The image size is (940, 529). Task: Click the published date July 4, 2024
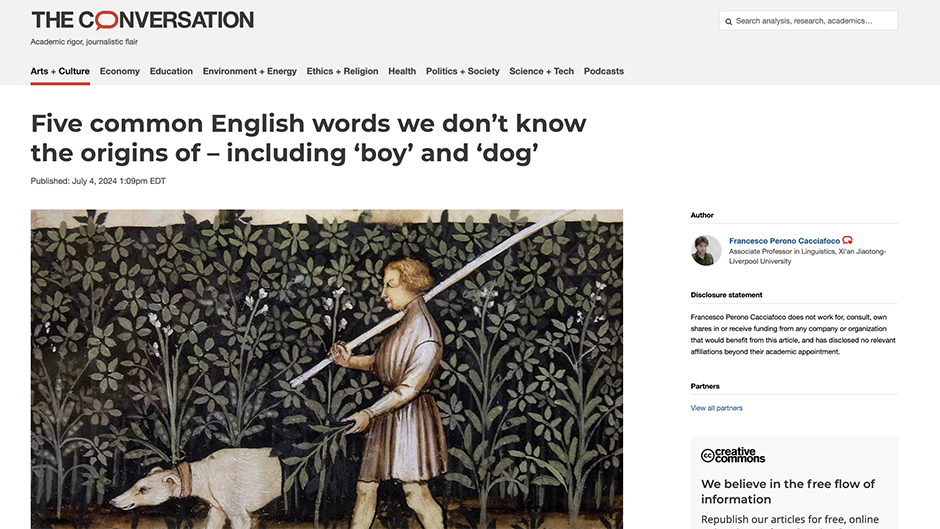[98, 181]
